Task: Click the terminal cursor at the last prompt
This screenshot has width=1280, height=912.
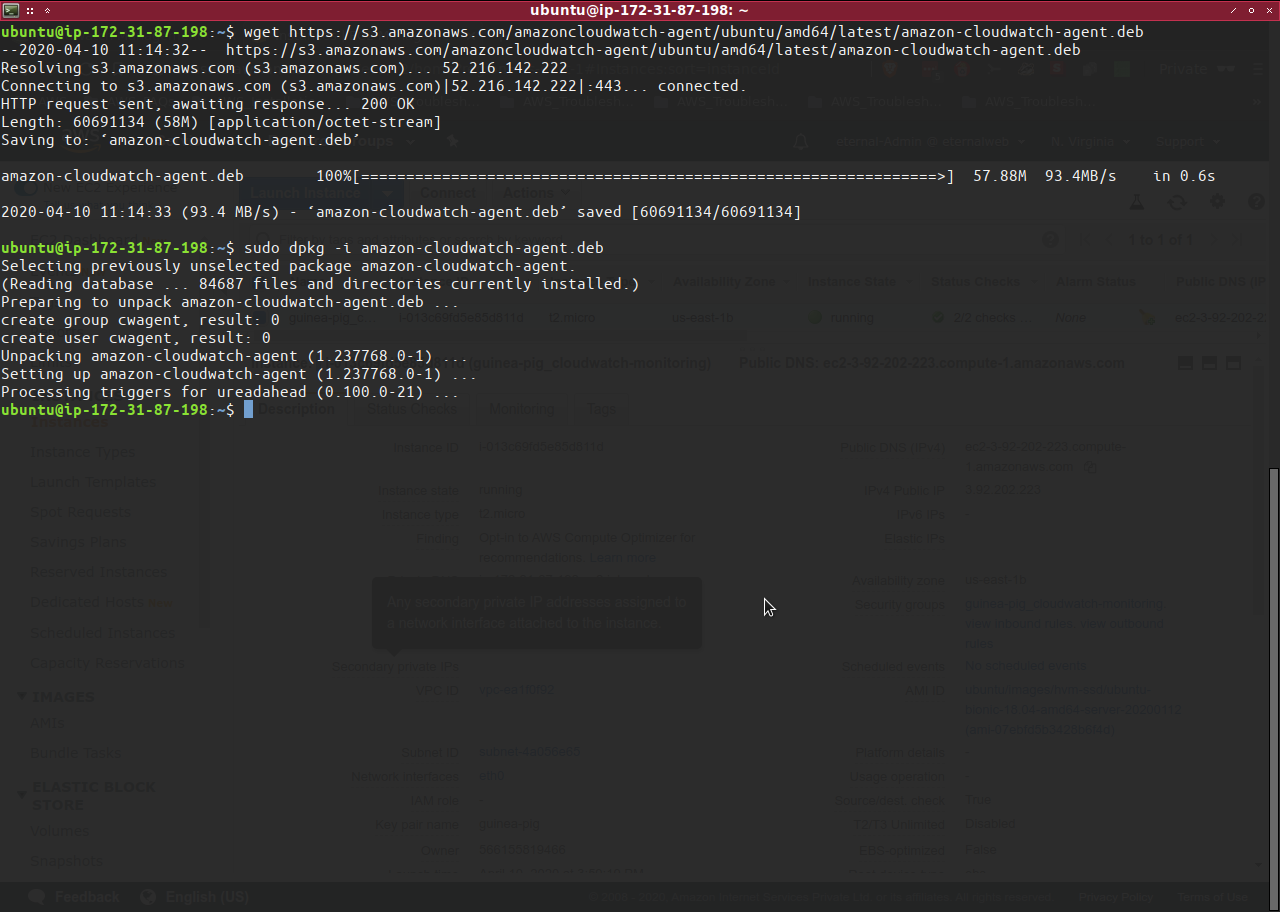Action: point(248,410)
